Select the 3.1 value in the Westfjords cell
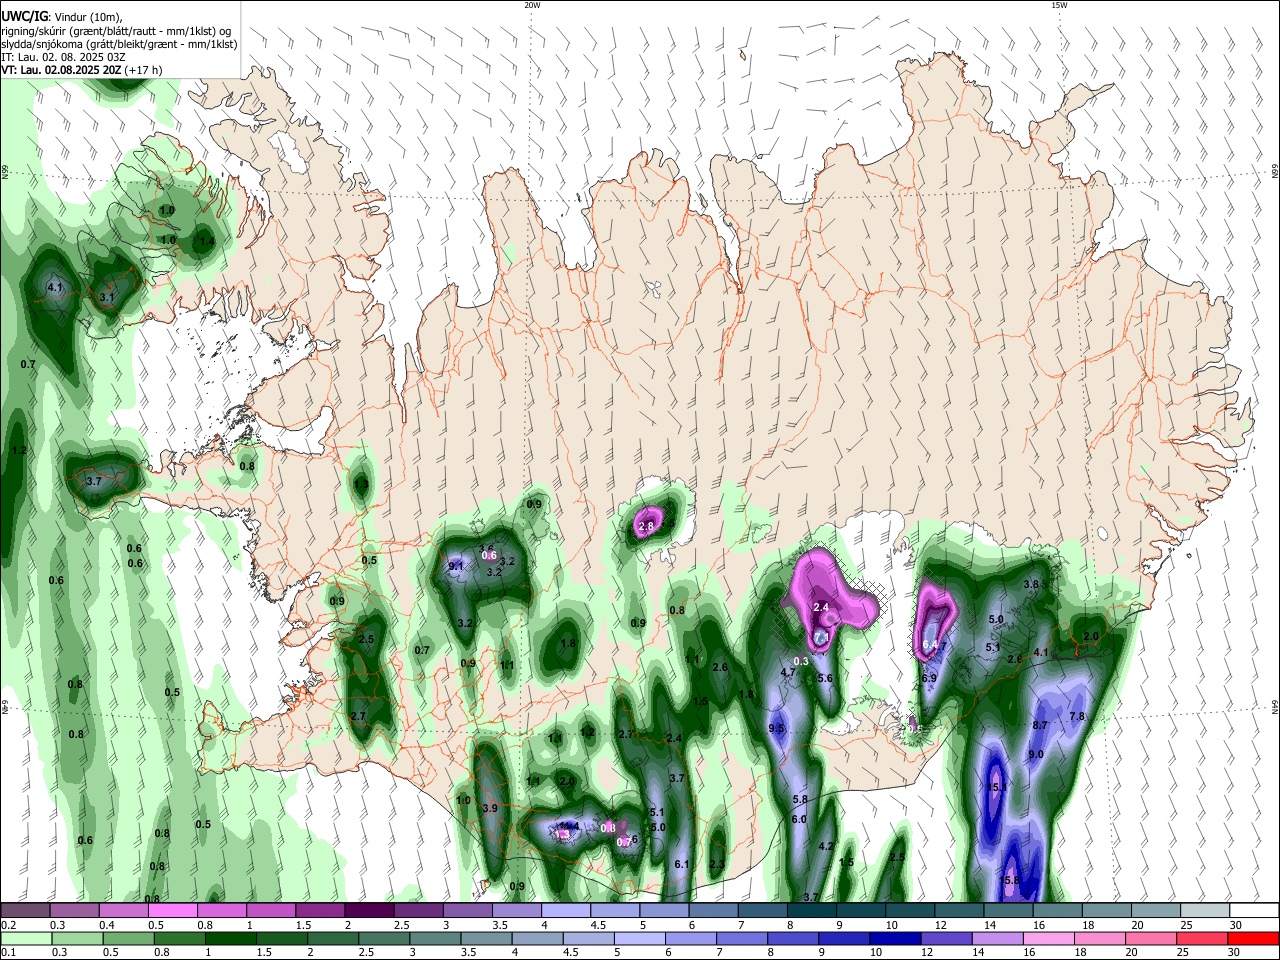Viewport: 1280px width, 960px height. (108, 297)
